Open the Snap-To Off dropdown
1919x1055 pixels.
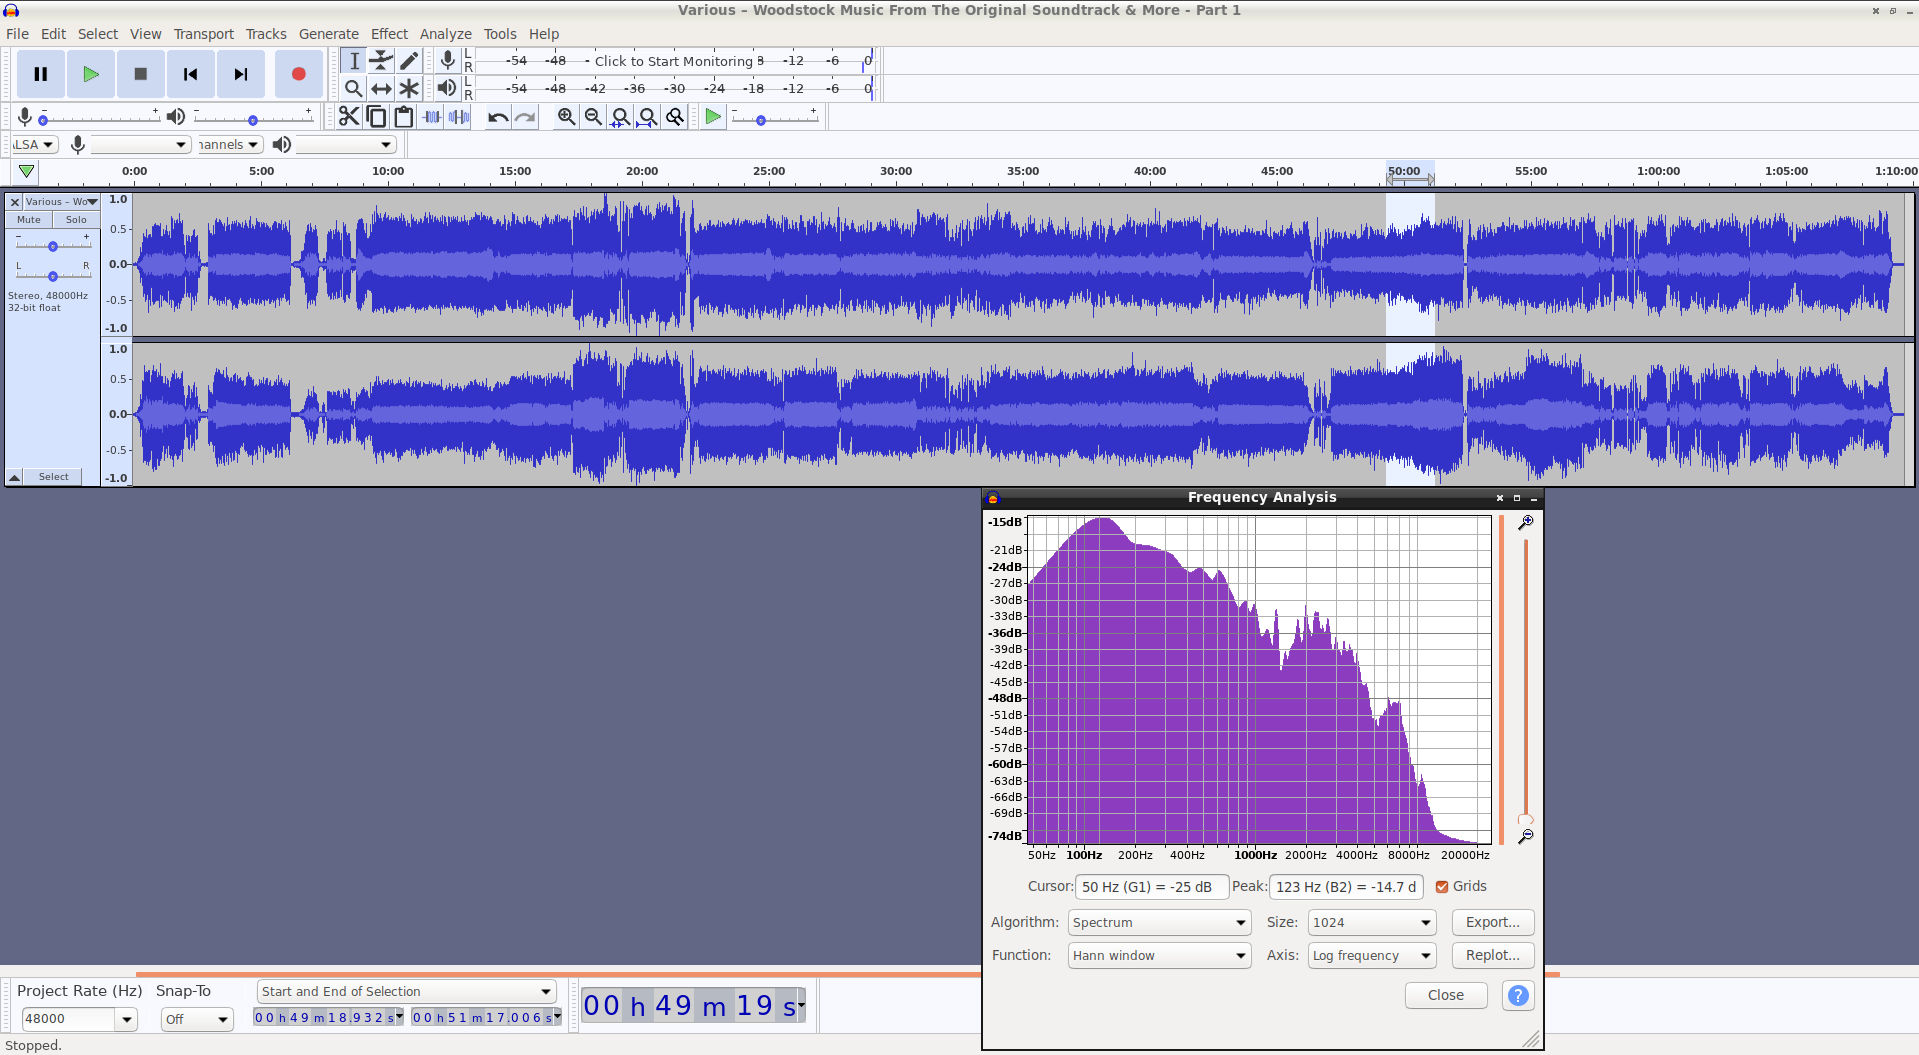coord(197,1019)
